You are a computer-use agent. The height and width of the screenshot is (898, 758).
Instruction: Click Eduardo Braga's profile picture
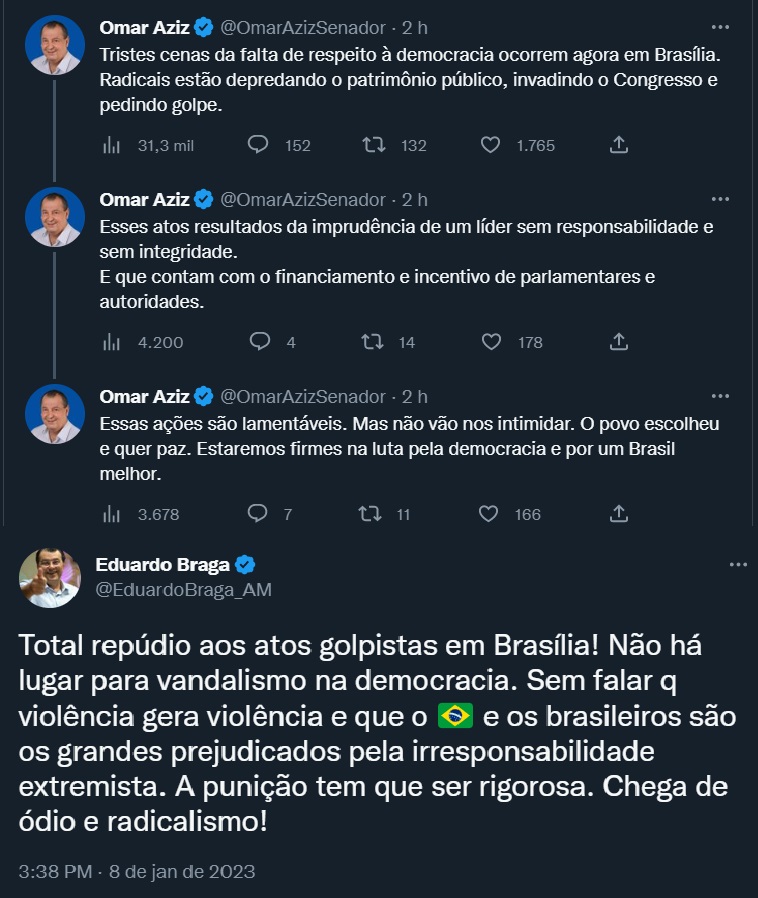click(49, 578)
